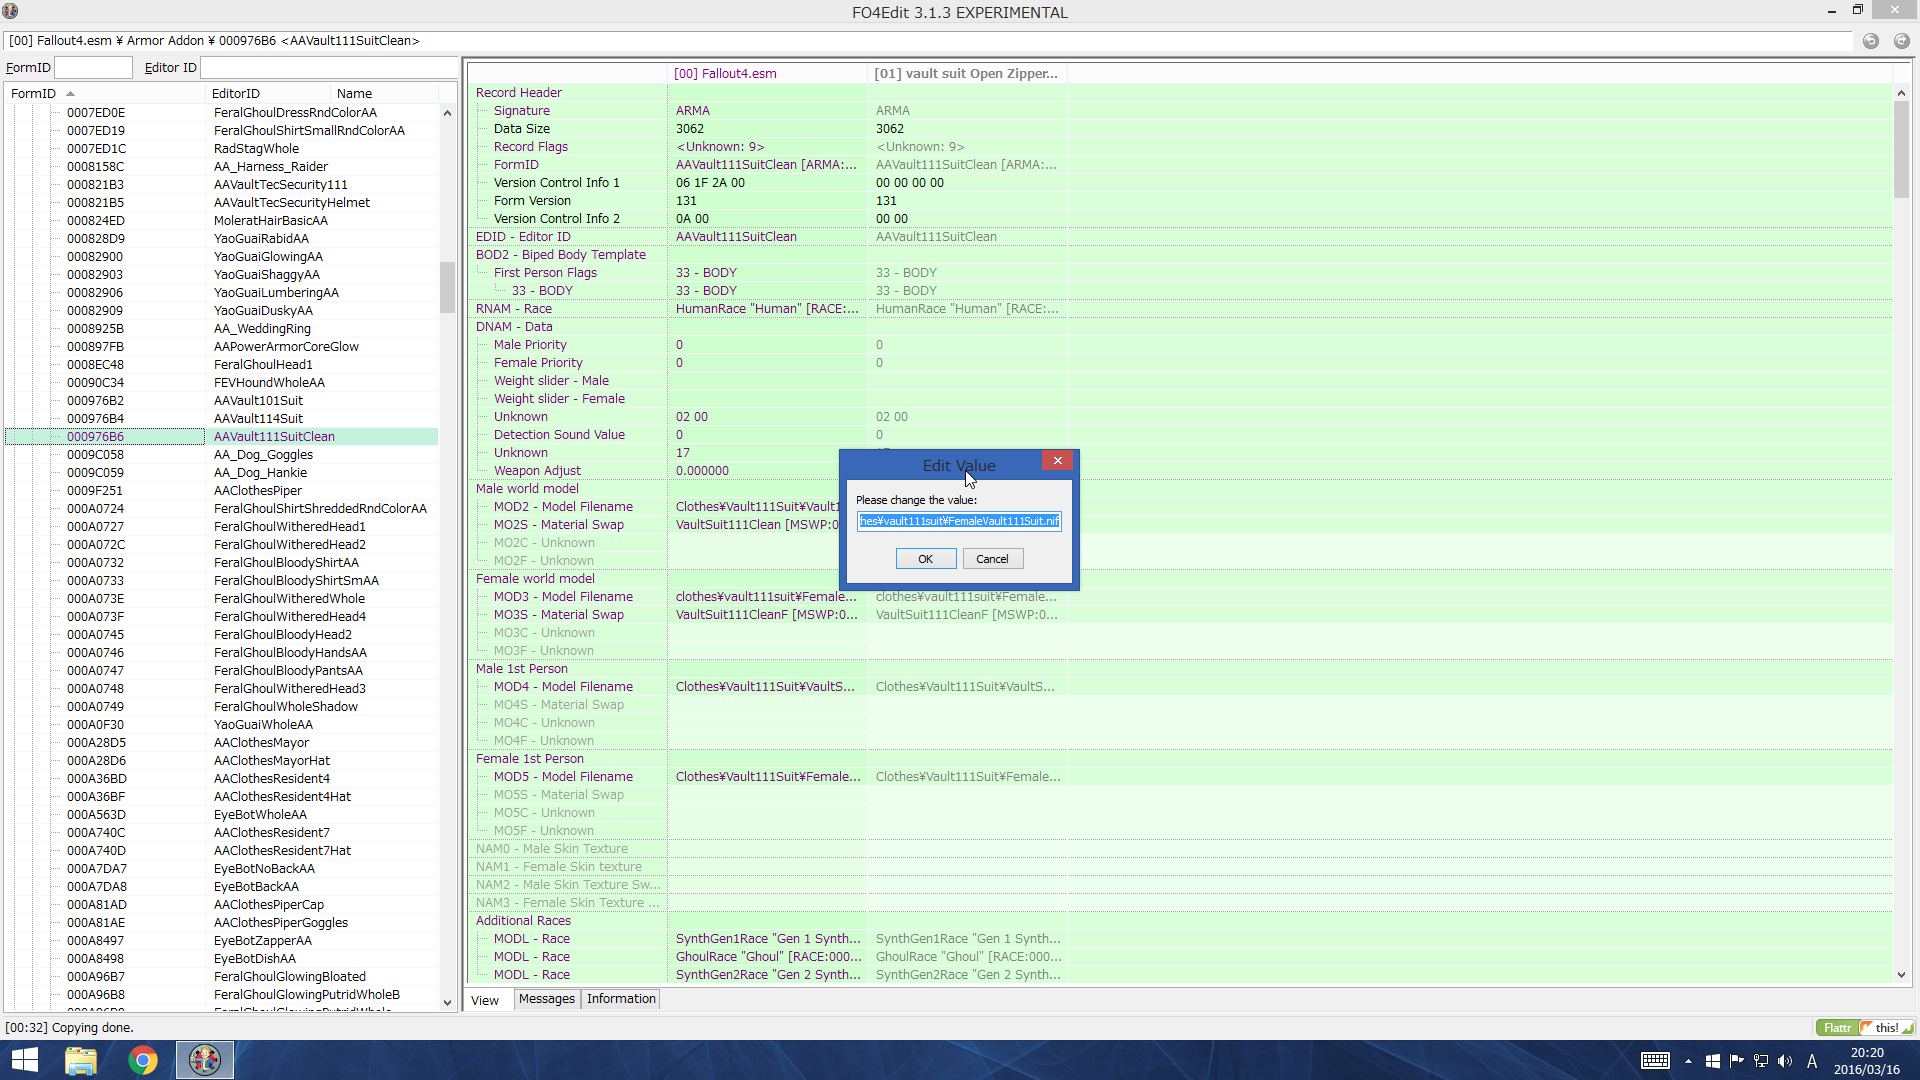Click the FO4Edit taskbar icon
1920x1080 pixels.
(x=205, y=1060)
